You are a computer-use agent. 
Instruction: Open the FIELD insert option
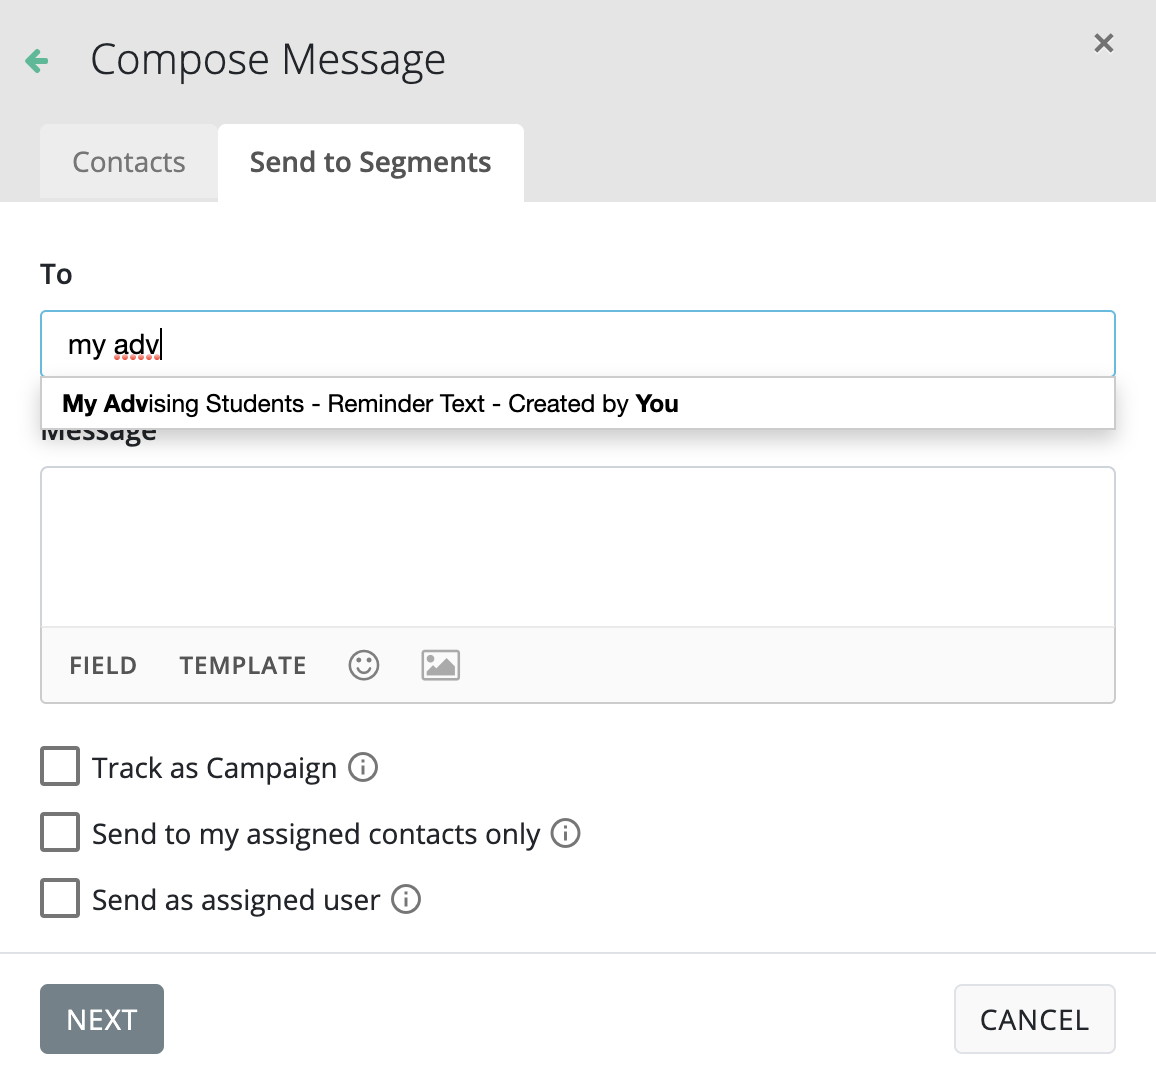click(103, 665)
